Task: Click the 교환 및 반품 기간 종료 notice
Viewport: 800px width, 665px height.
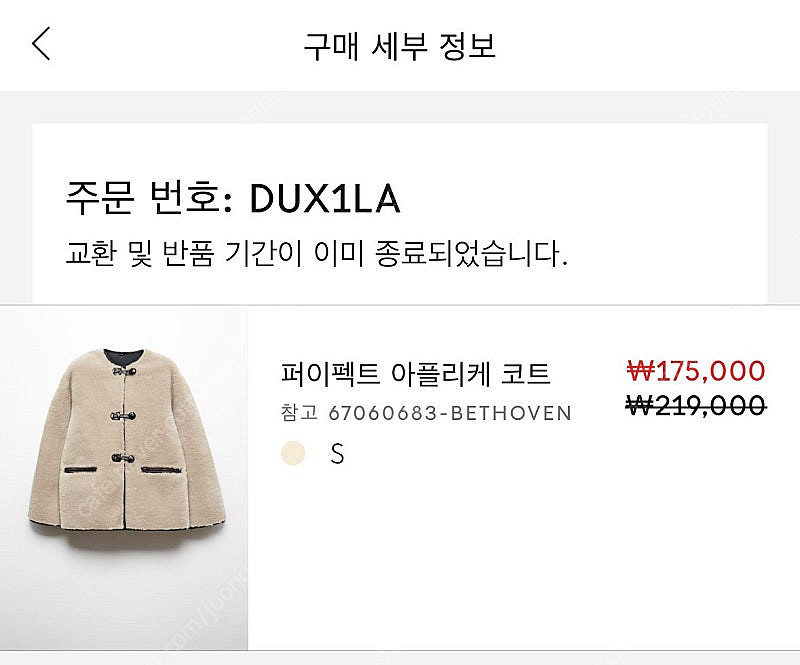Action: click(x=316, y=253)
